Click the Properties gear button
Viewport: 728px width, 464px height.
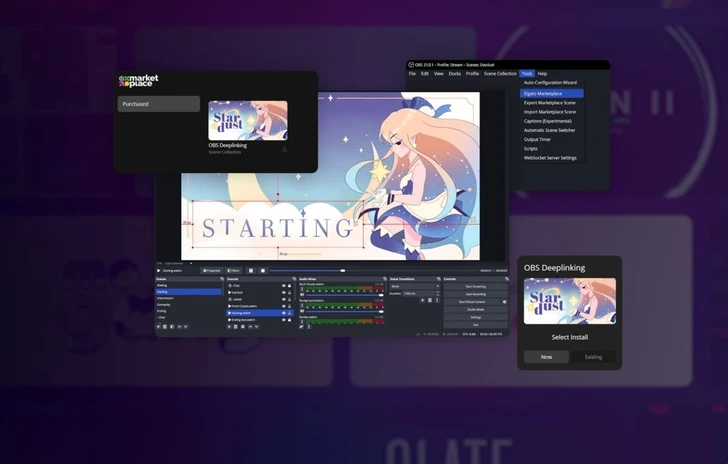(x=211, y=270)
